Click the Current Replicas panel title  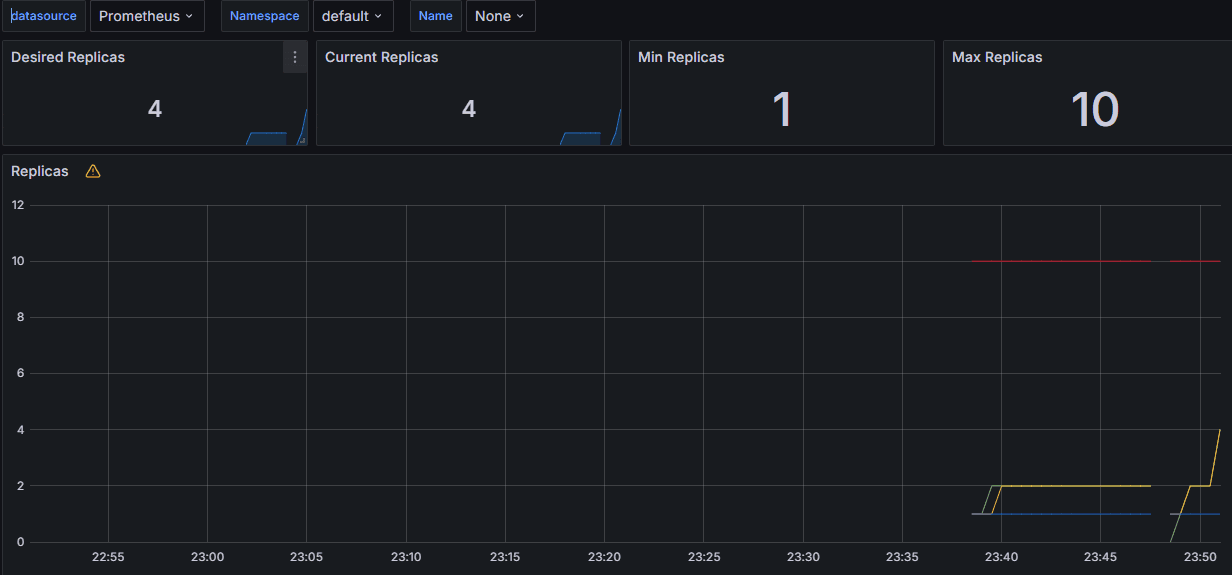tap(381, 57)
